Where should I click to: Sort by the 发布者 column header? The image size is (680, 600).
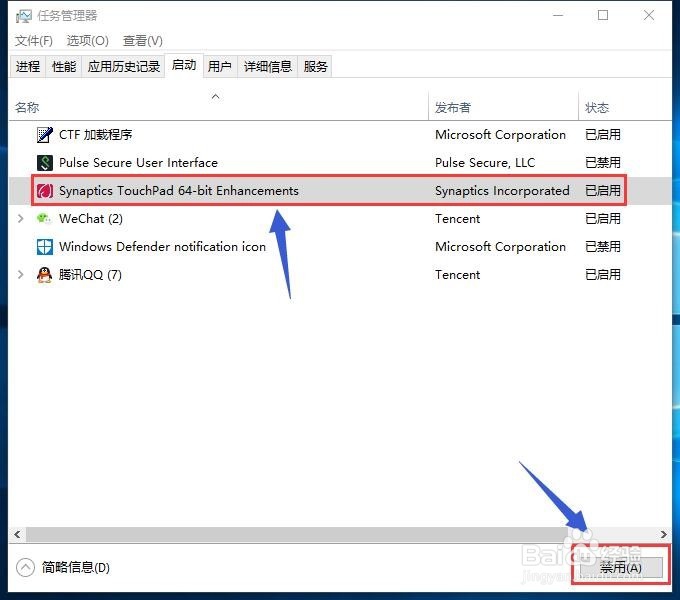(503, 107)
